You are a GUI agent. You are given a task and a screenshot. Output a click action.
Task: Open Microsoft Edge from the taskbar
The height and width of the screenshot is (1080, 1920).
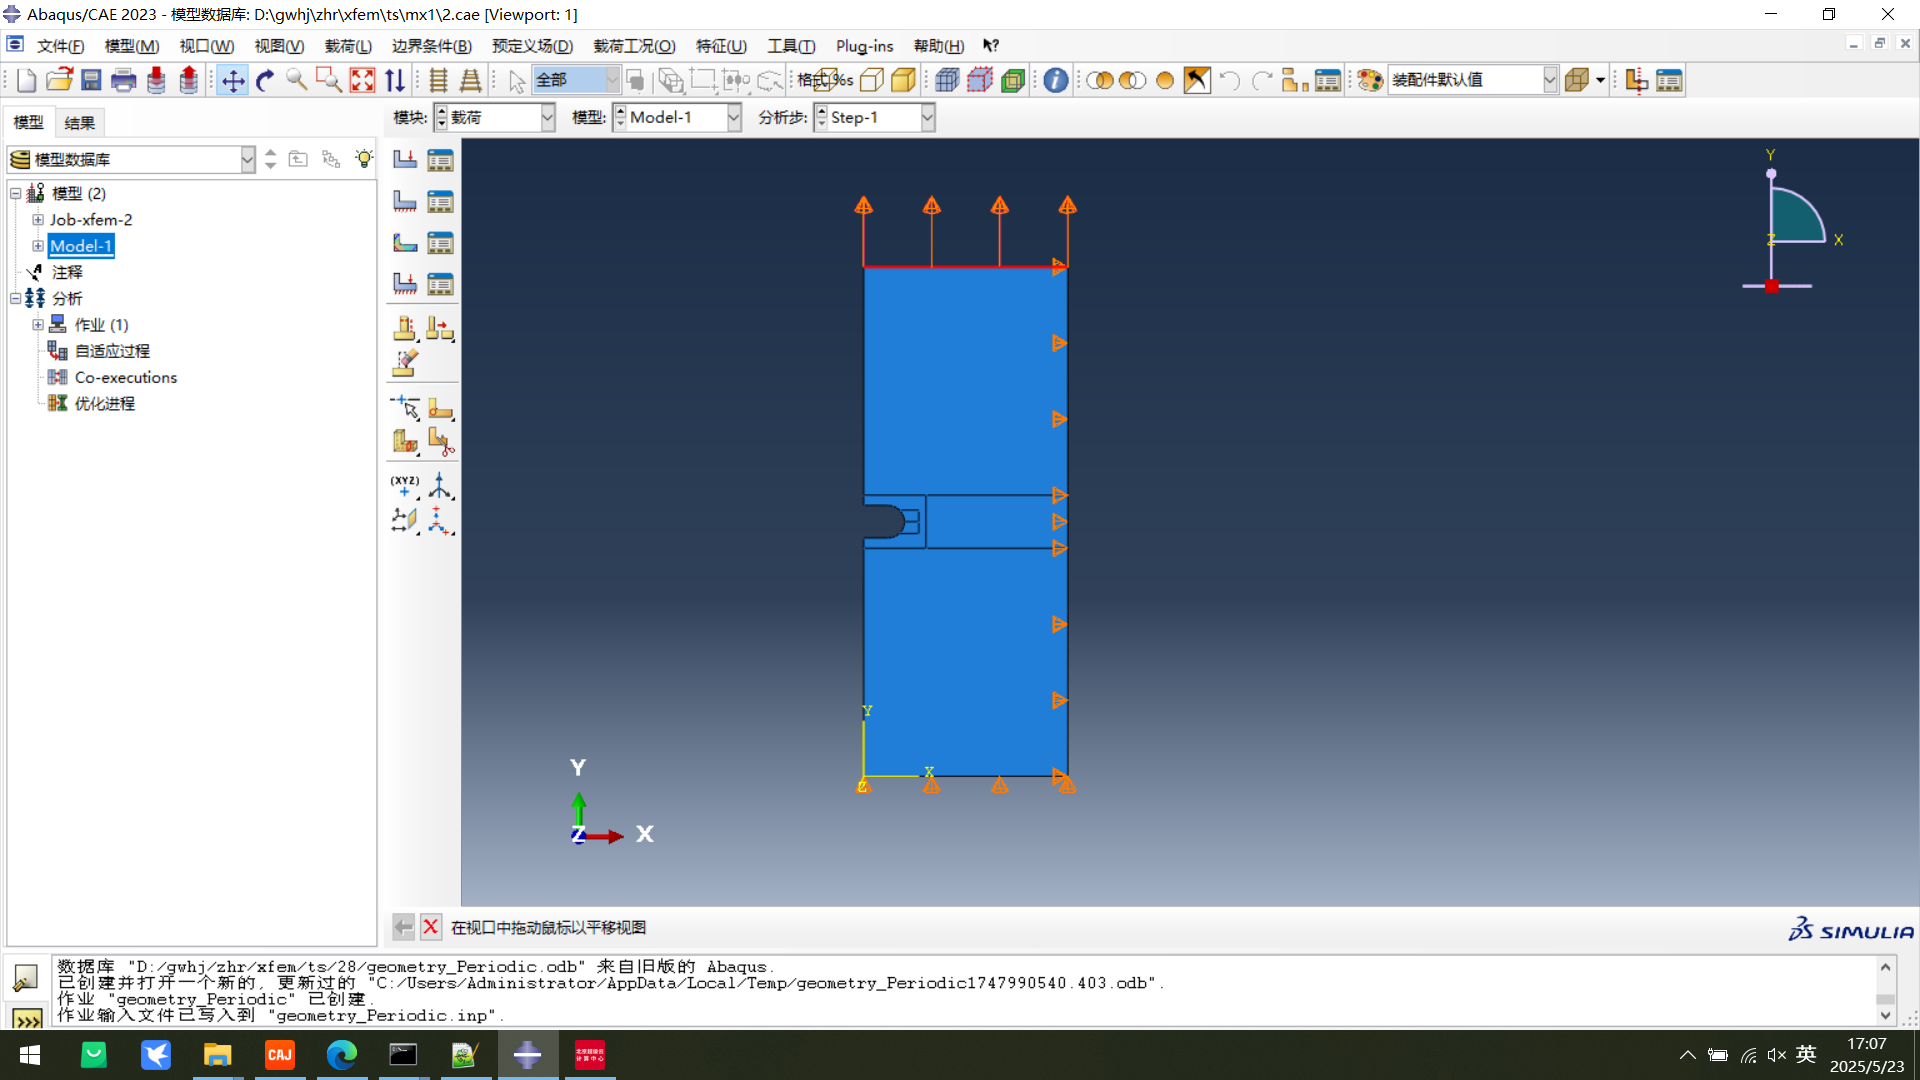click(x=341, y=1055)
